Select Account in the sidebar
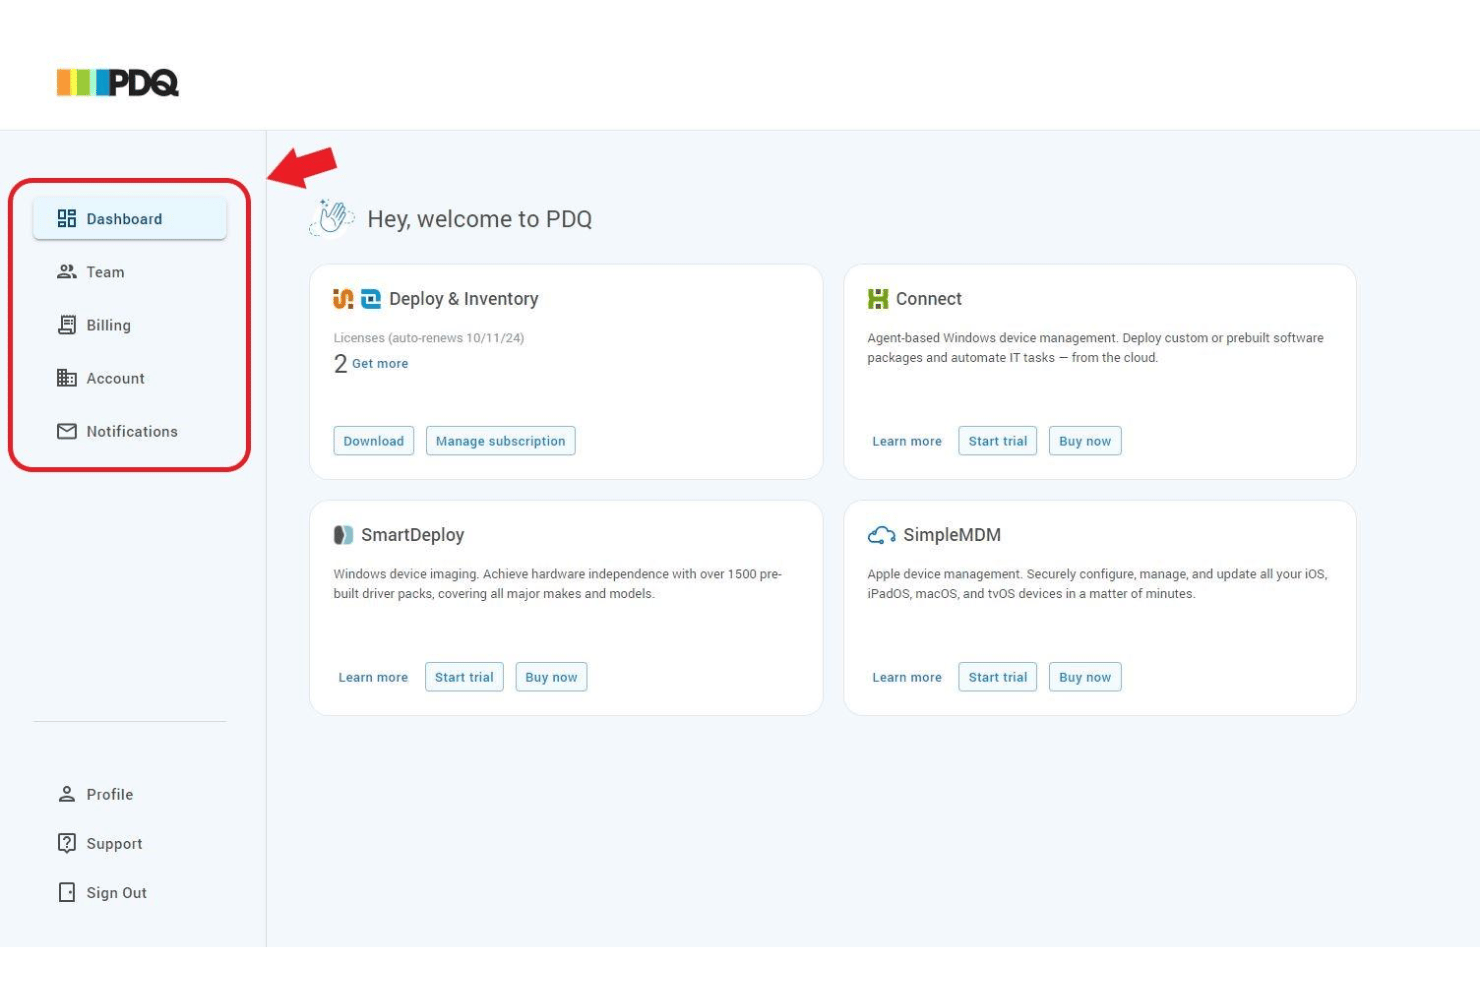The image size is (1480, 987). click(130, 378)
